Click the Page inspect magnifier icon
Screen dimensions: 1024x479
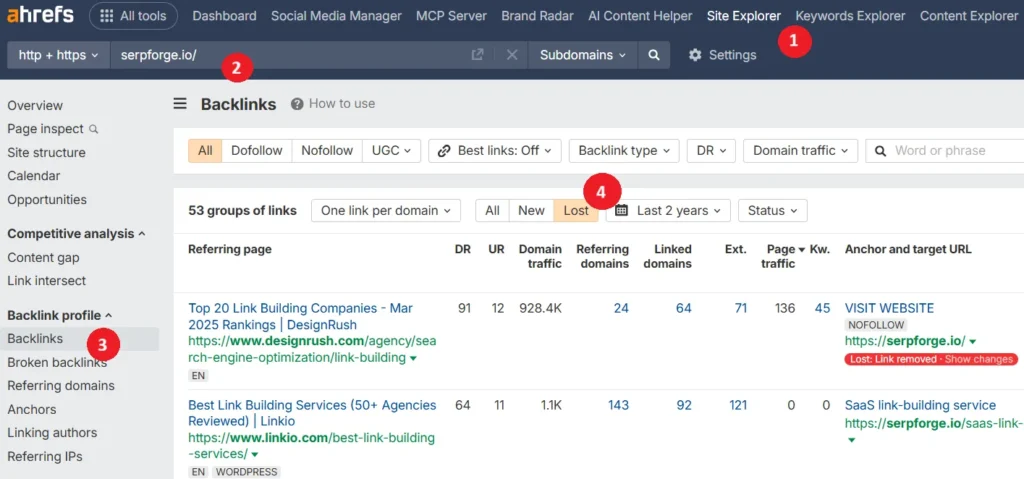click(x=93, y=129)
